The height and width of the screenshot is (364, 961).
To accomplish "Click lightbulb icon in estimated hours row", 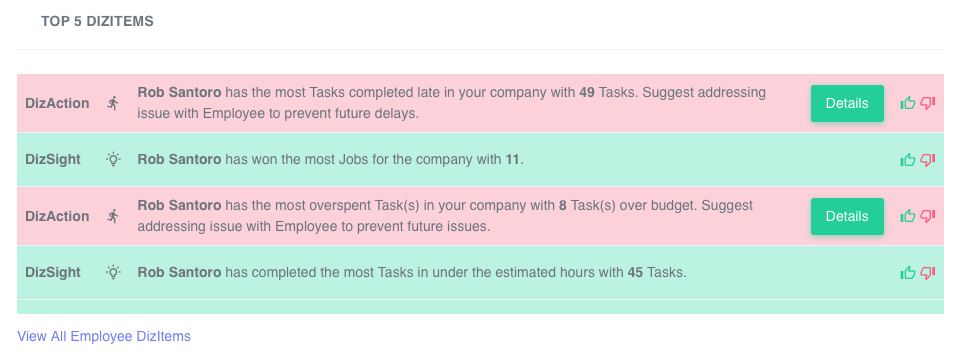I will coord(113,272).
